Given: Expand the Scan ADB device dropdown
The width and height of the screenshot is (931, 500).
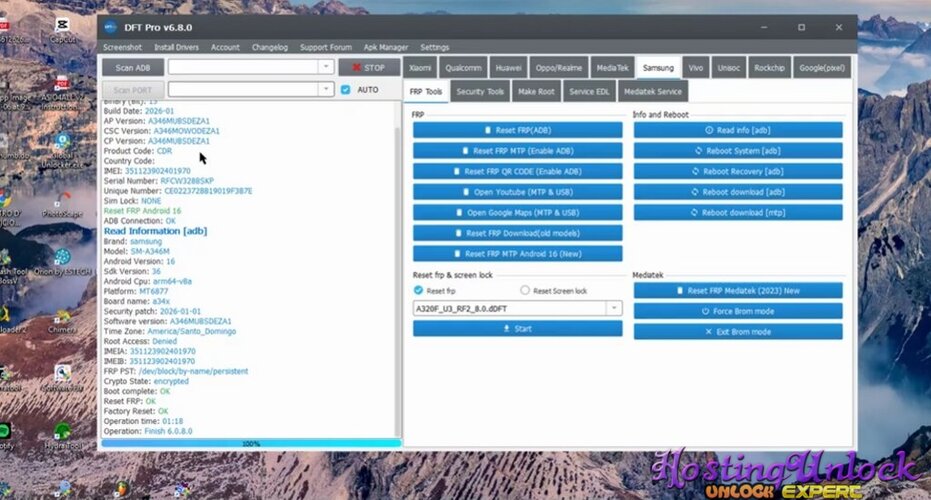Looking at the screenshot, I should [x=325, y=67].
